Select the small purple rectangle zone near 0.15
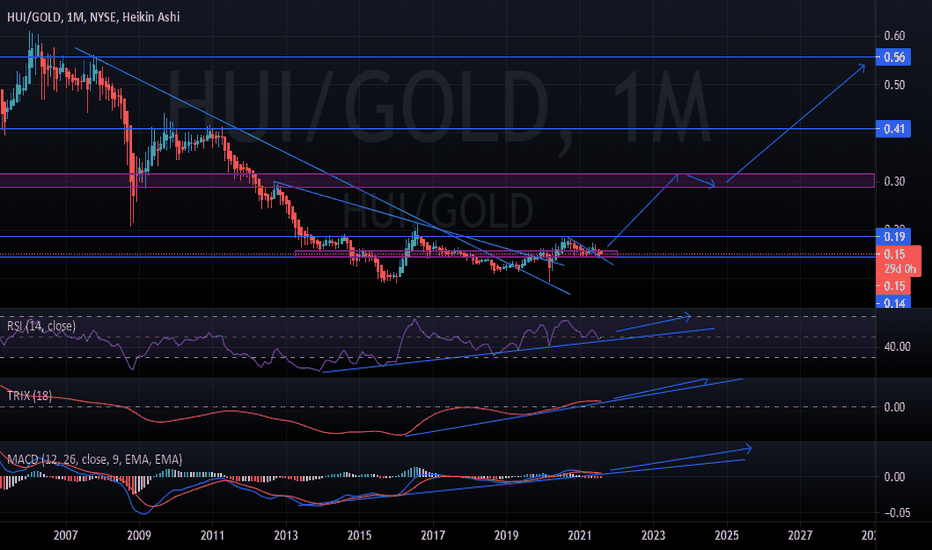Image resolution: width=932 pixels, height=550 pixels. point(456,254)
